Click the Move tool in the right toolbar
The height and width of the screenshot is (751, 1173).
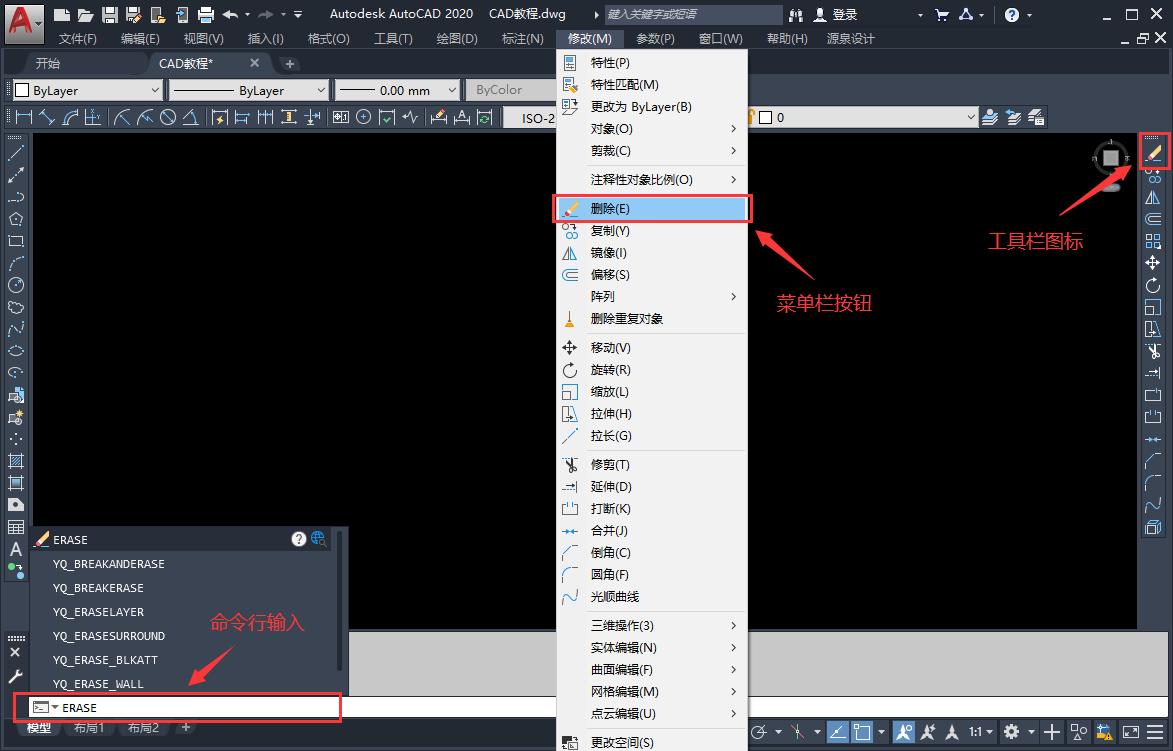[x=1153, y=263]
